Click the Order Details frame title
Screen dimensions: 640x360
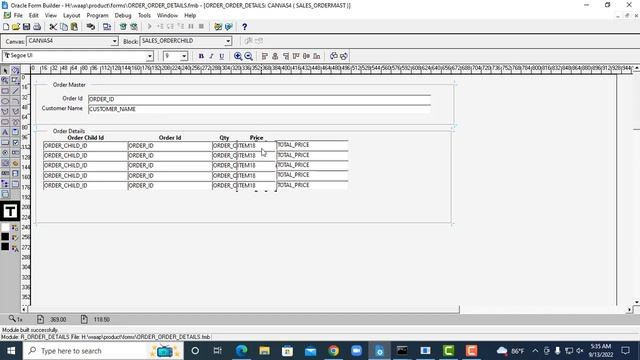[x=69, y=131]
